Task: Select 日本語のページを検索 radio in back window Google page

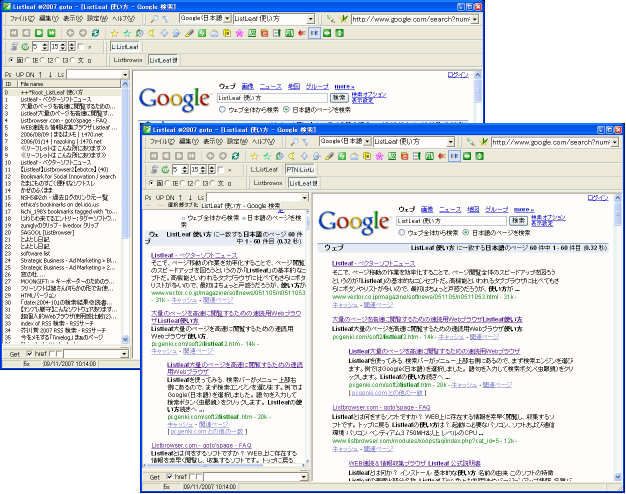Action: click(x=286, y=110)
